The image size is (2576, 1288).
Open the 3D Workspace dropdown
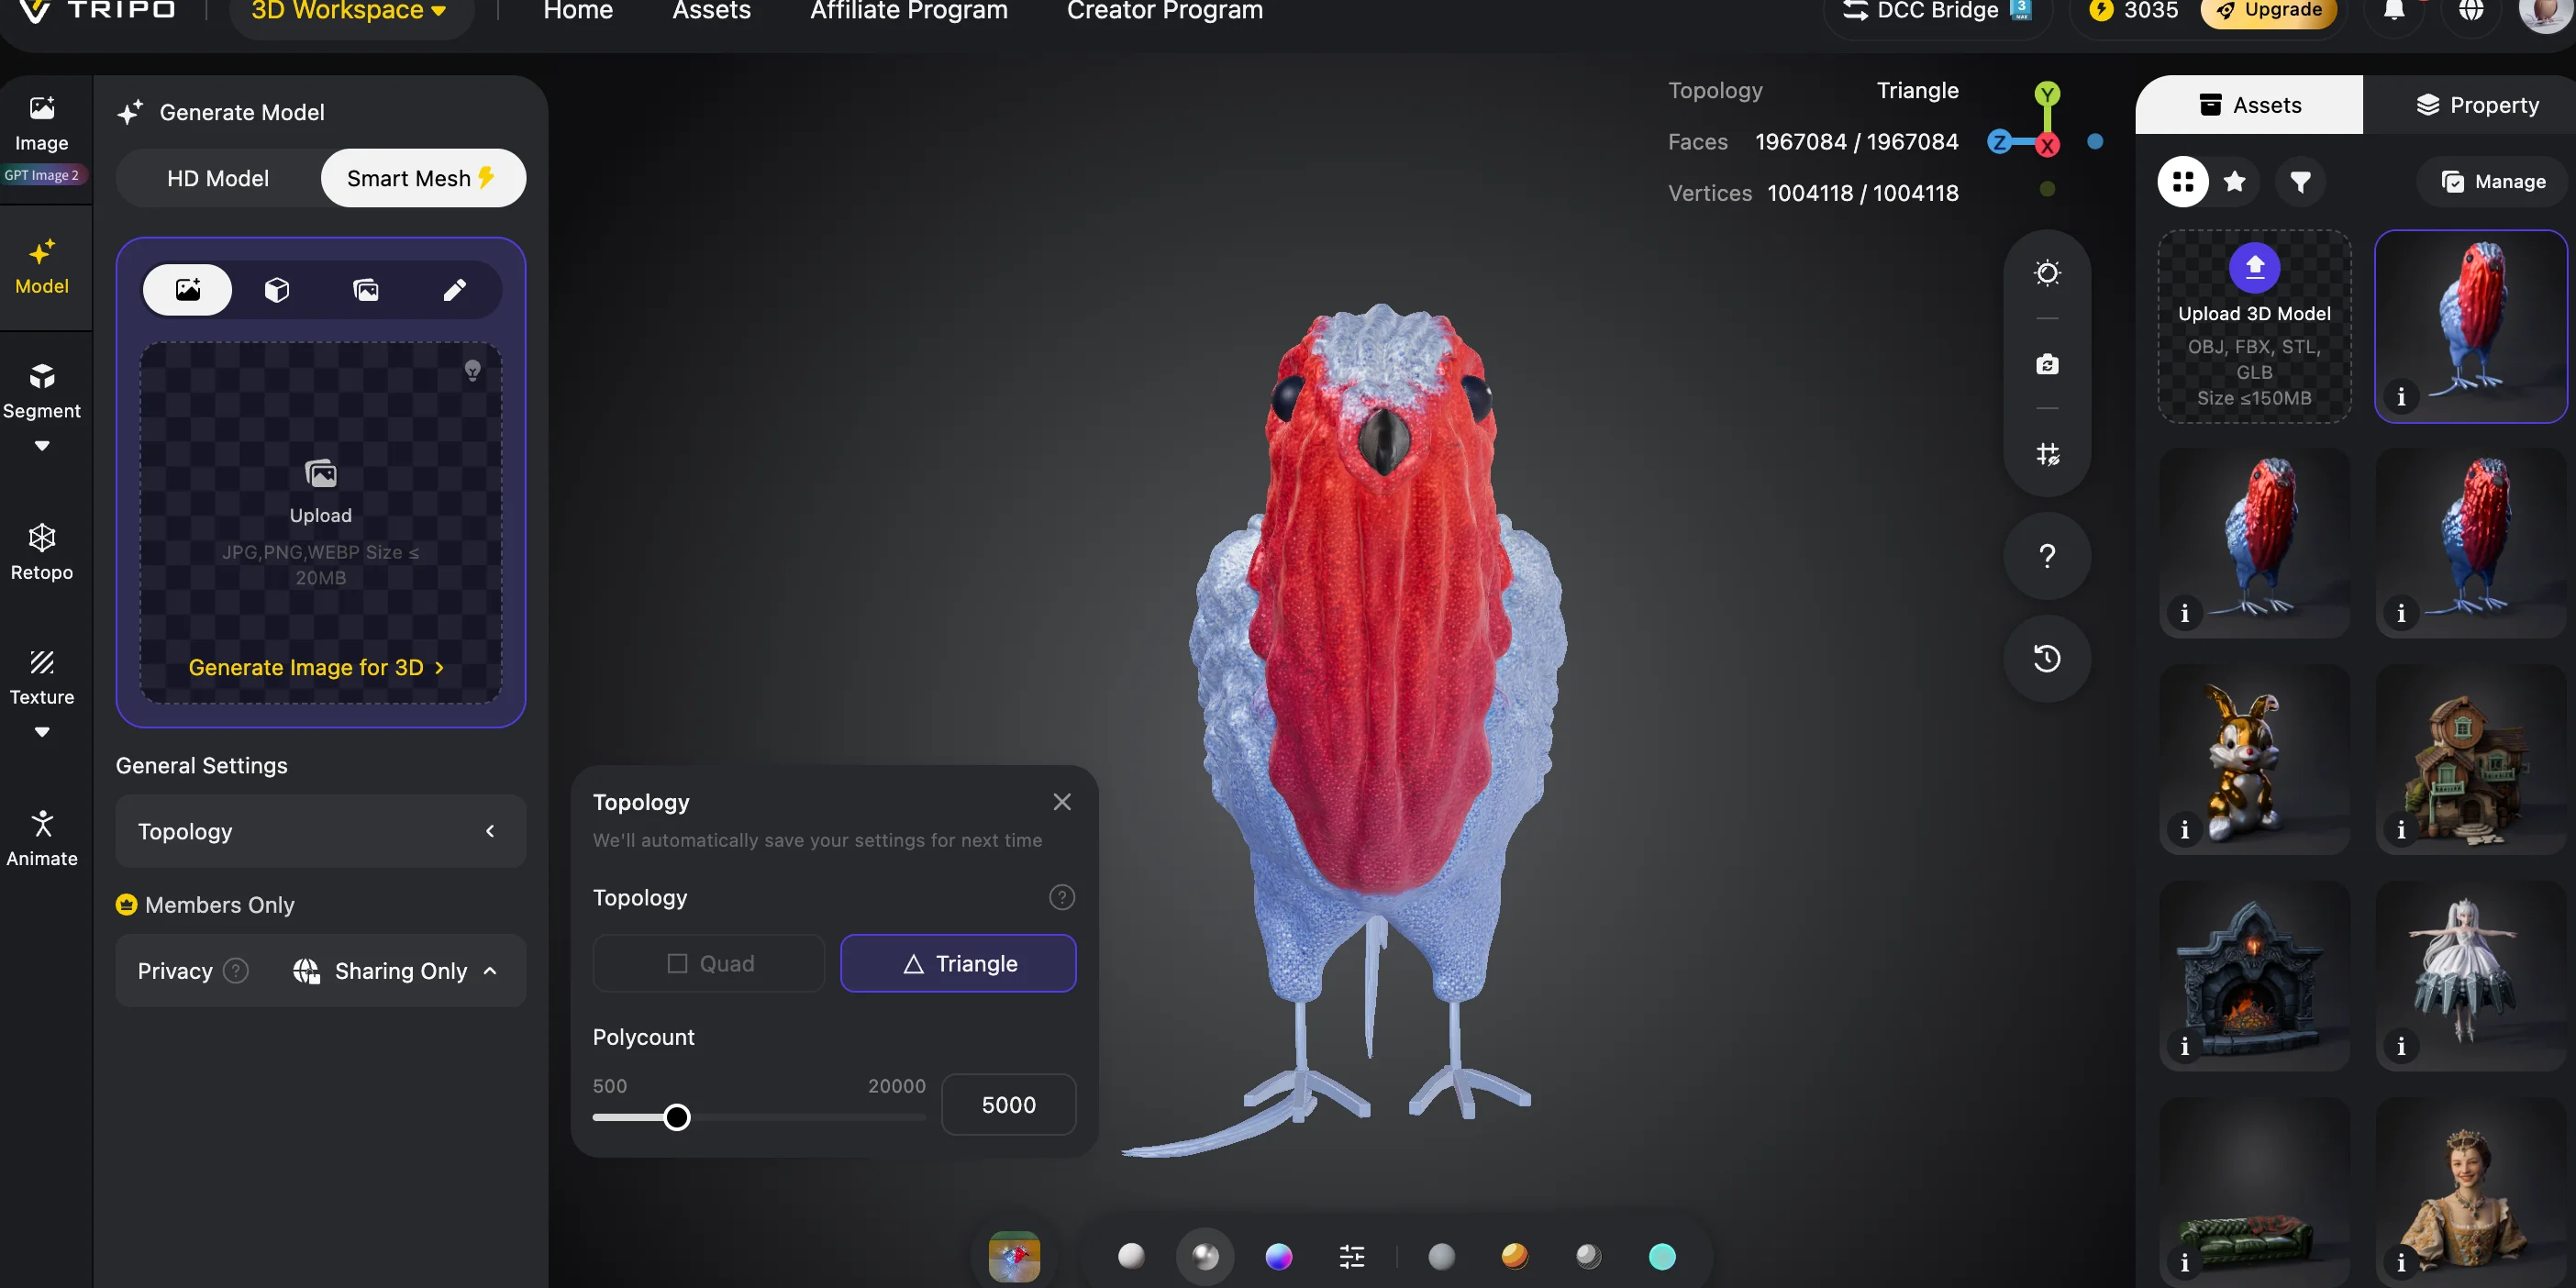point(350,10)
